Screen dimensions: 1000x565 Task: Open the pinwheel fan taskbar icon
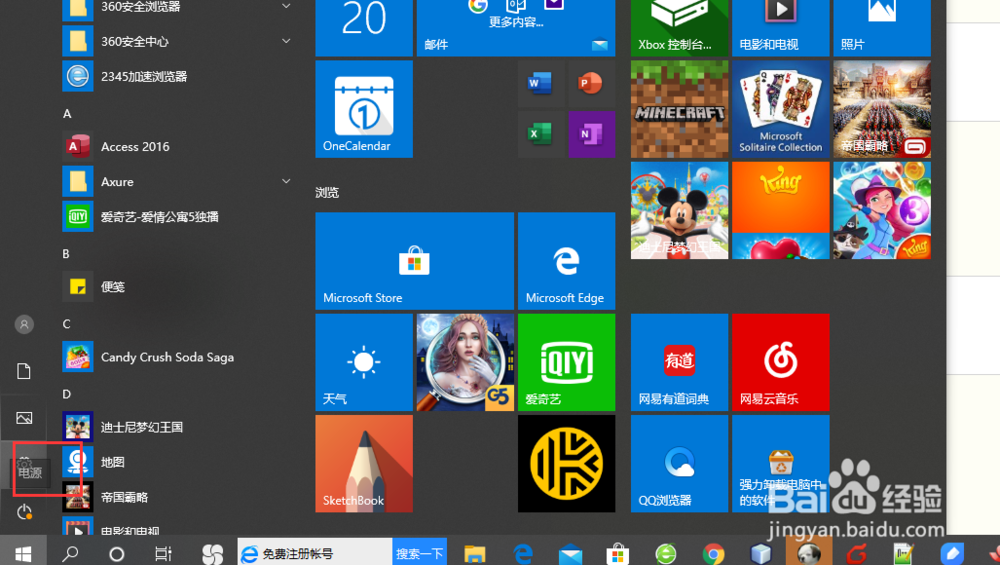[212, 554]
